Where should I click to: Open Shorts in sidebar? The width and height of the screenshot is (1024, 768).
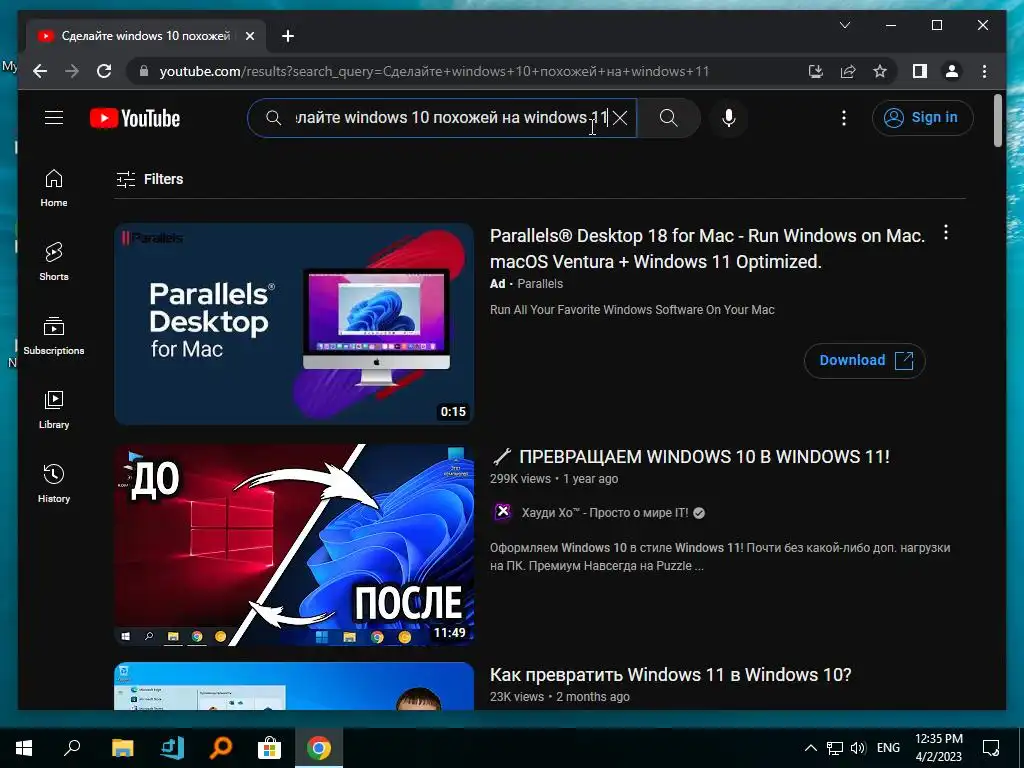point(54,262)
